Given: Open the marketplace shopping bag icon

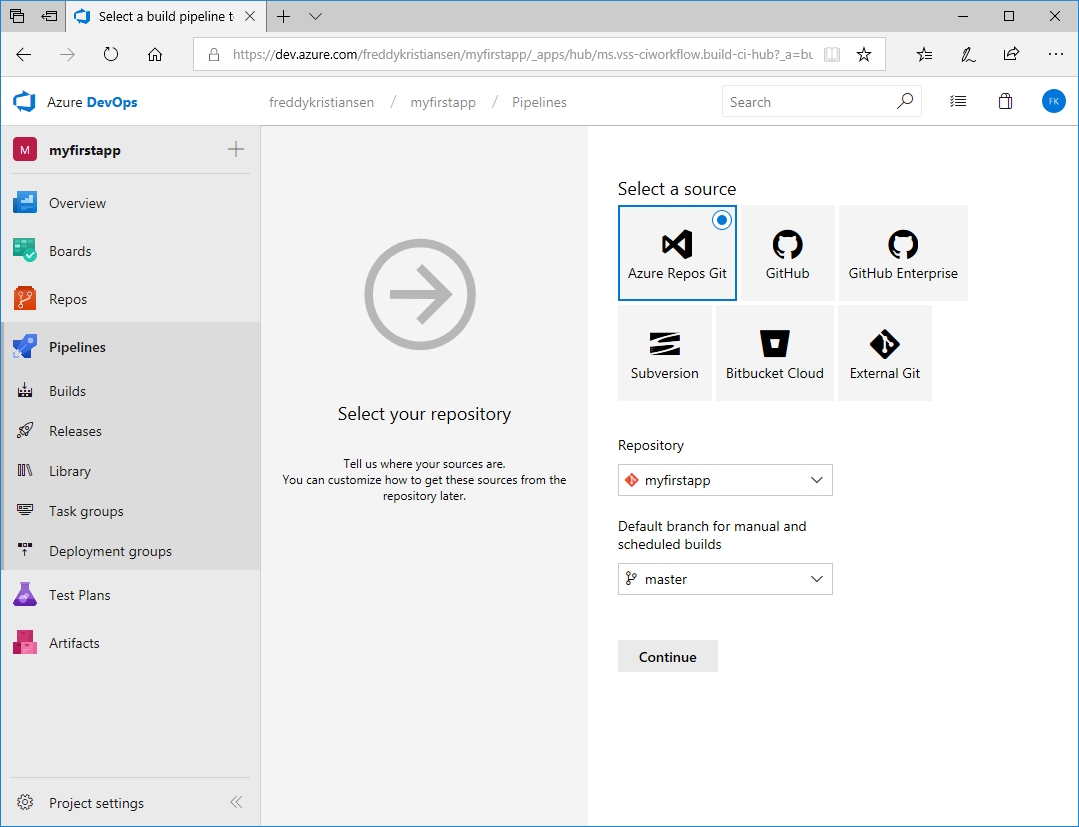Looking at the screenshot, I should 1005,102.
